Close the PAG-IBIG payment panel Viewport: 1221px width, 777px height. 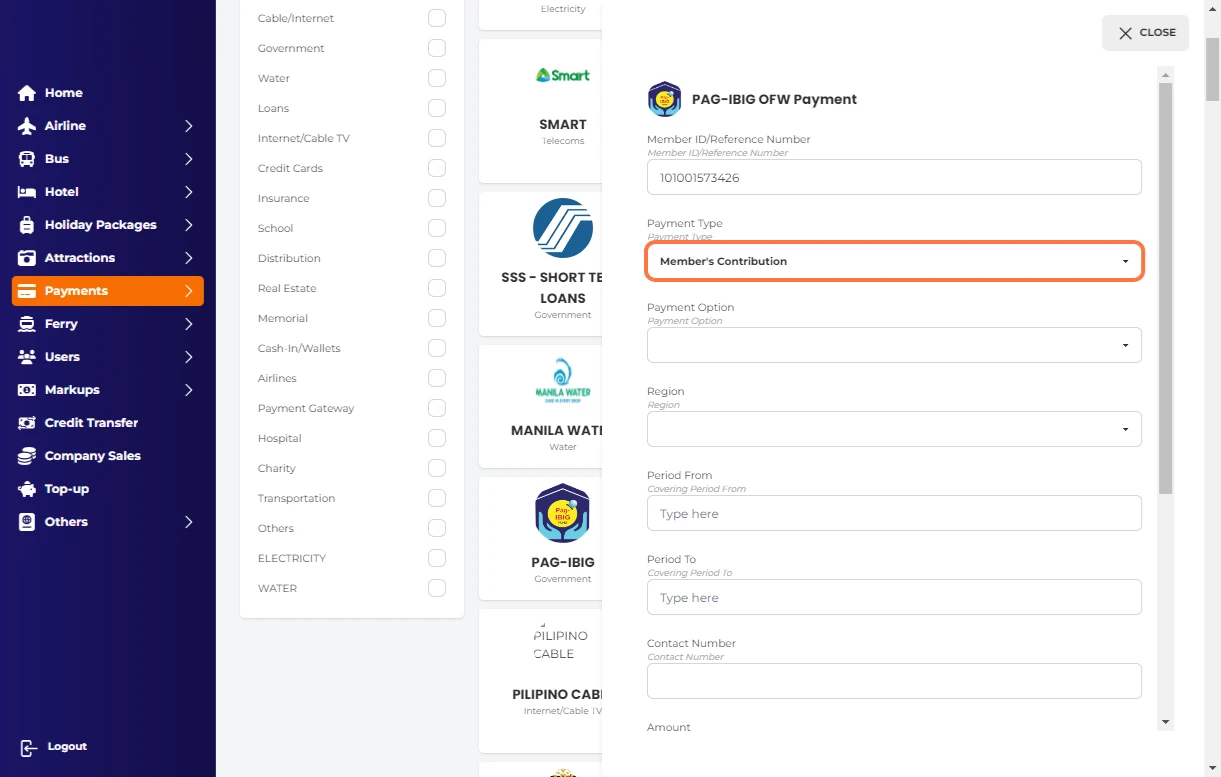tap(1145, 33)
